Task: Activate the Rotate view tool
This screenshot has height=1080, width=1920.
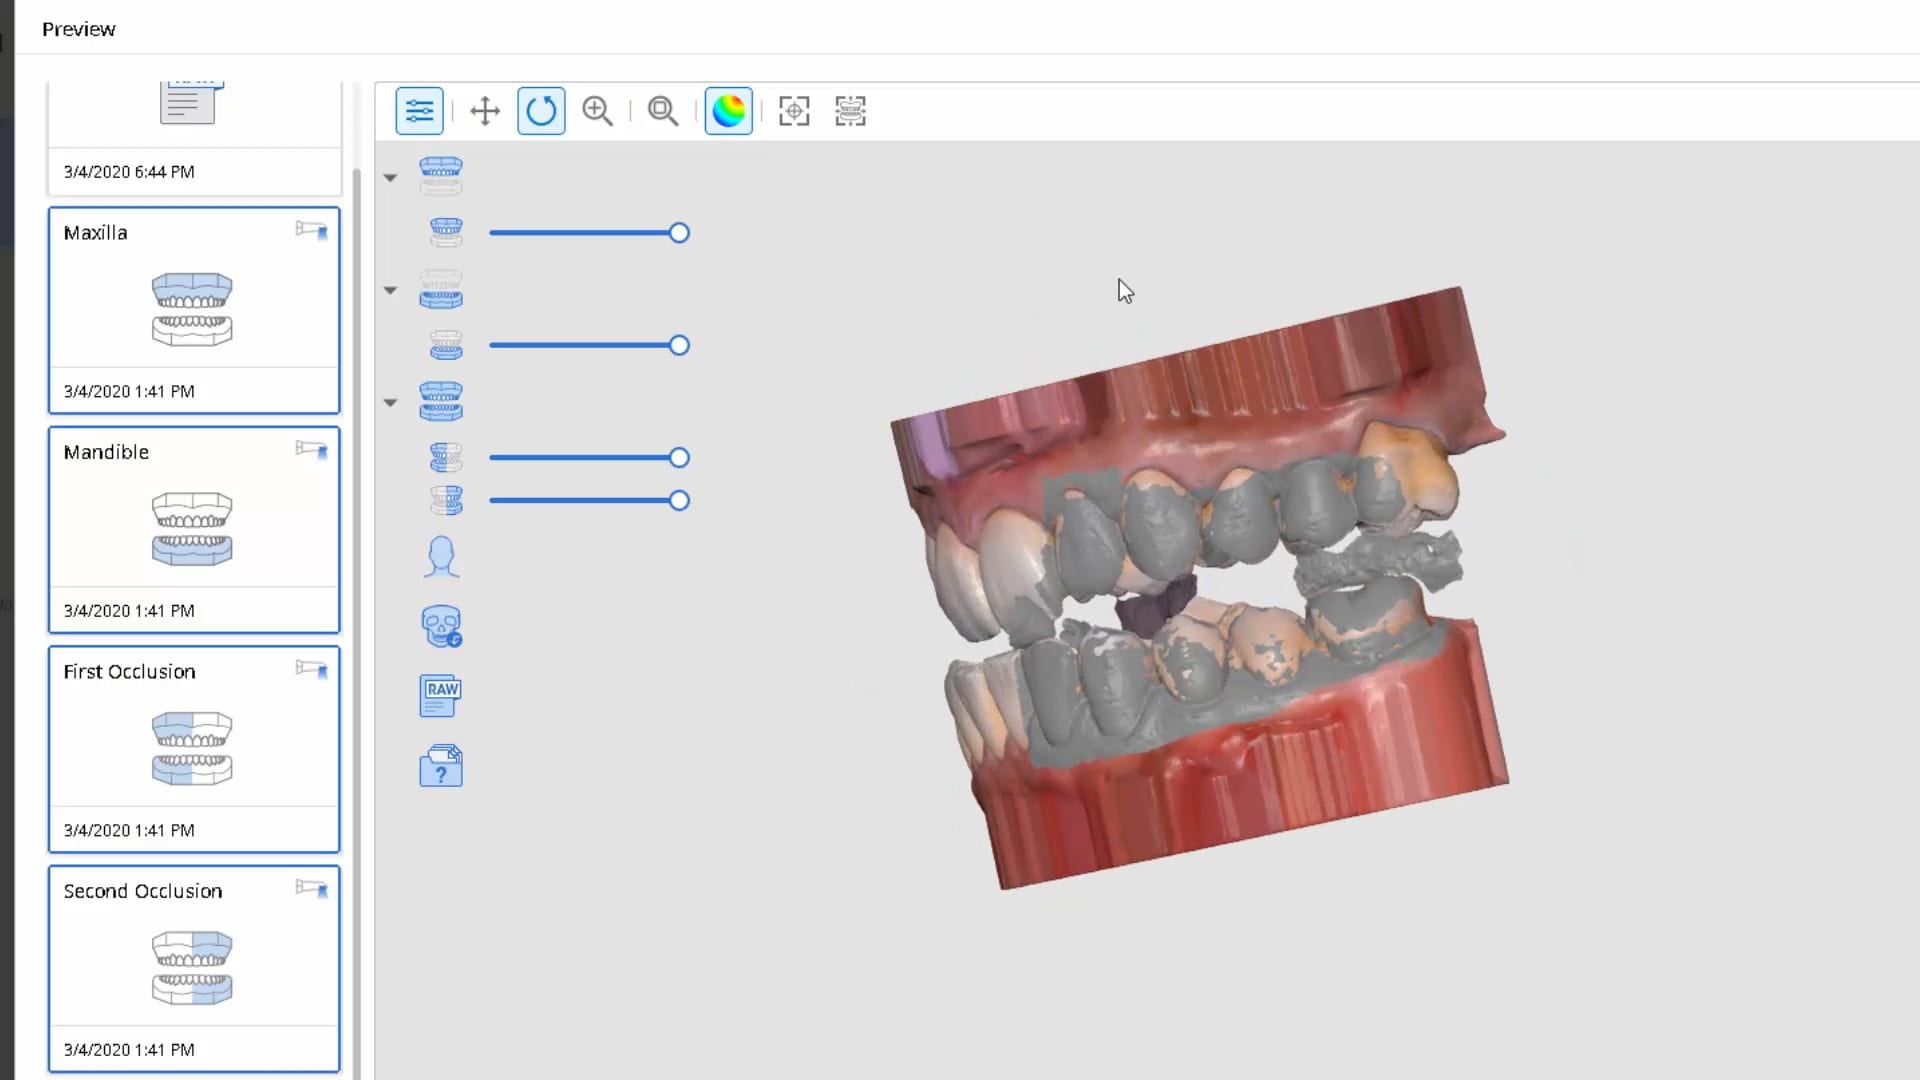Action: [x=541, y=111]
